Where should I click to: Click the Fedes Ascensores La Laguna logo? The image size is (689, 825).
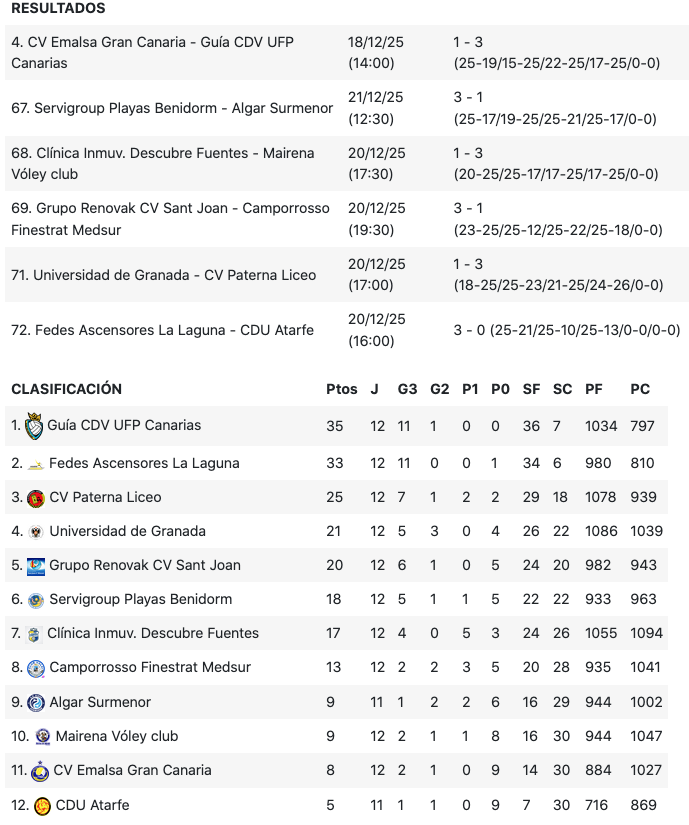click(x=36, y=464)
